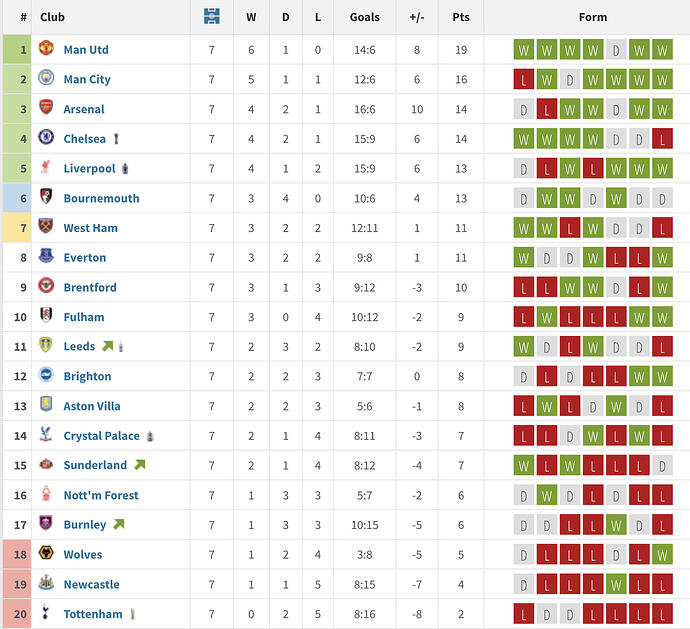Open the Brighton club link
Screen dimensions: 690x629
click(x=87, y=376)
